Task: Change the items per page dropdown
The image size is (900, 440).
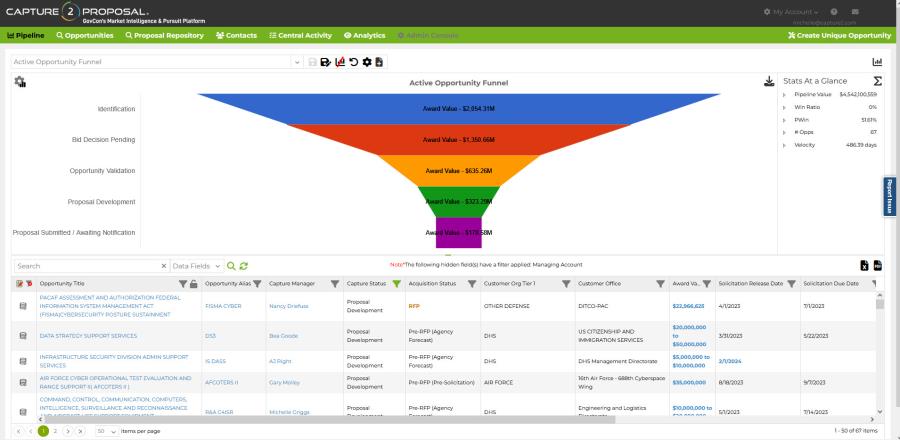Action: pyautogui.click(x=107, y=431)
